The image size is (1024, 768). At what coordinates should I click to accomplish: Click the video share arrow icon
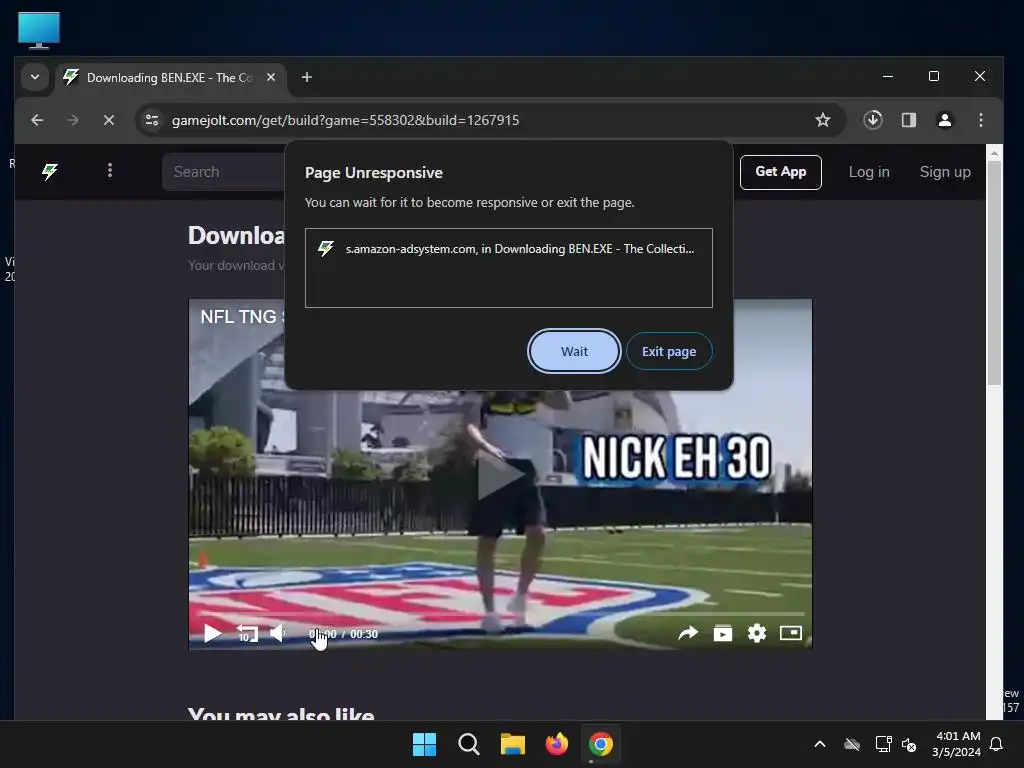click(688, 633)
